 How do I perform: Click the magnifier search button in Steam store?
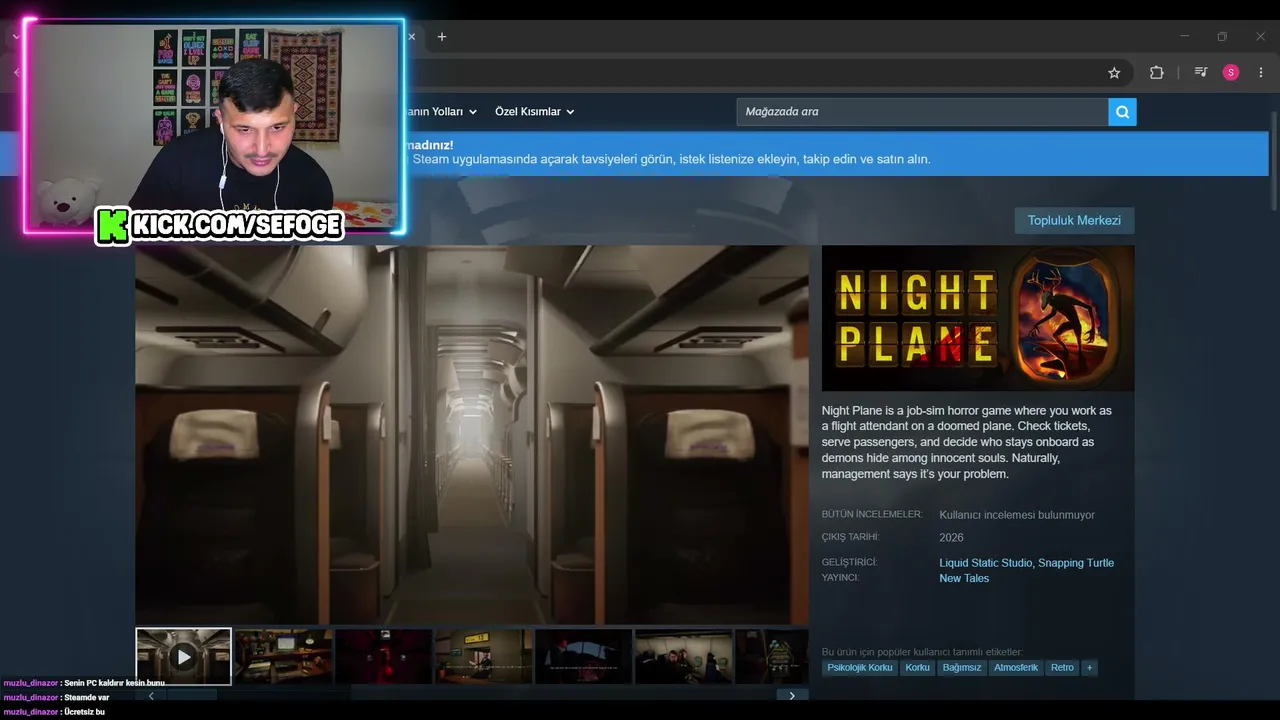pyautogui.click(x=1122, y=112)
